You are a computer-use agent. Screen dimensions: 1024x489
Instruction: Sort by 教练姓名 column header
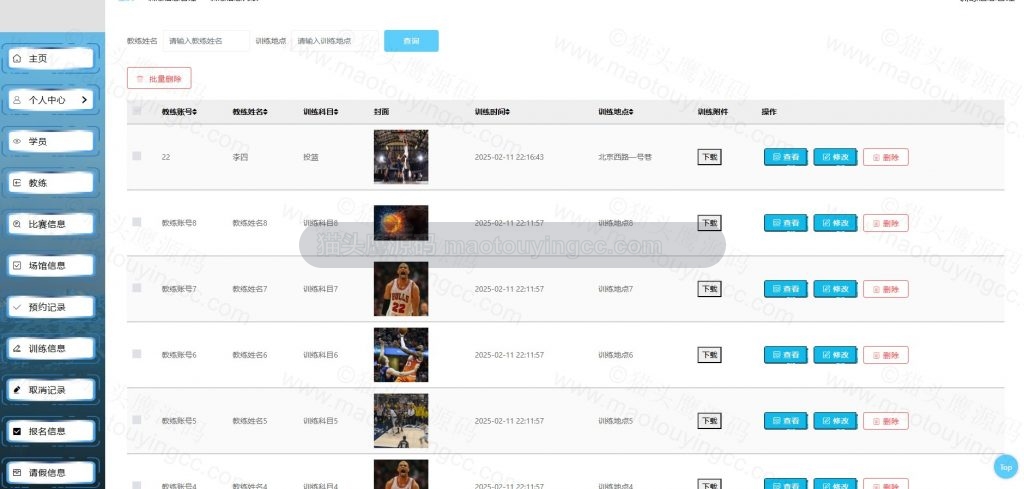(250, 112)
